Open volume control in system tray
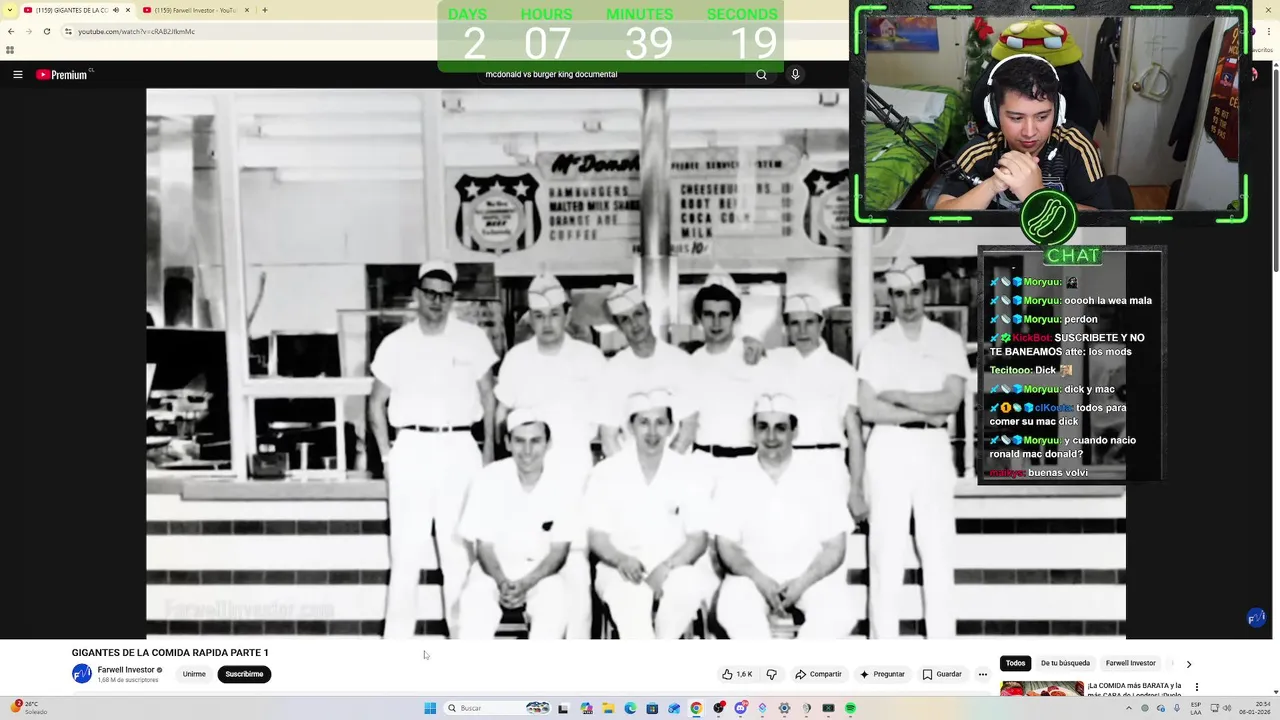1280x720 pixels. 1227,708
